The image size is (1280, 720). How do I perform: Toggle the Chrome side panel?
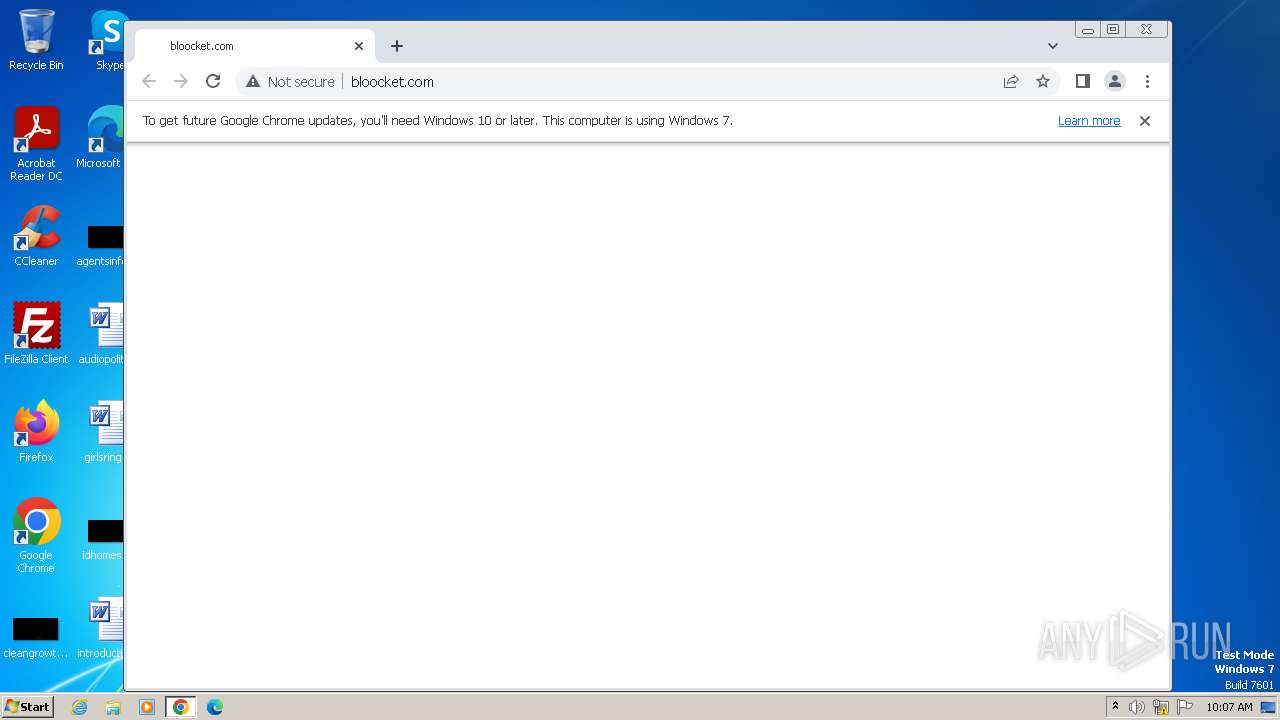(1082, 81)
